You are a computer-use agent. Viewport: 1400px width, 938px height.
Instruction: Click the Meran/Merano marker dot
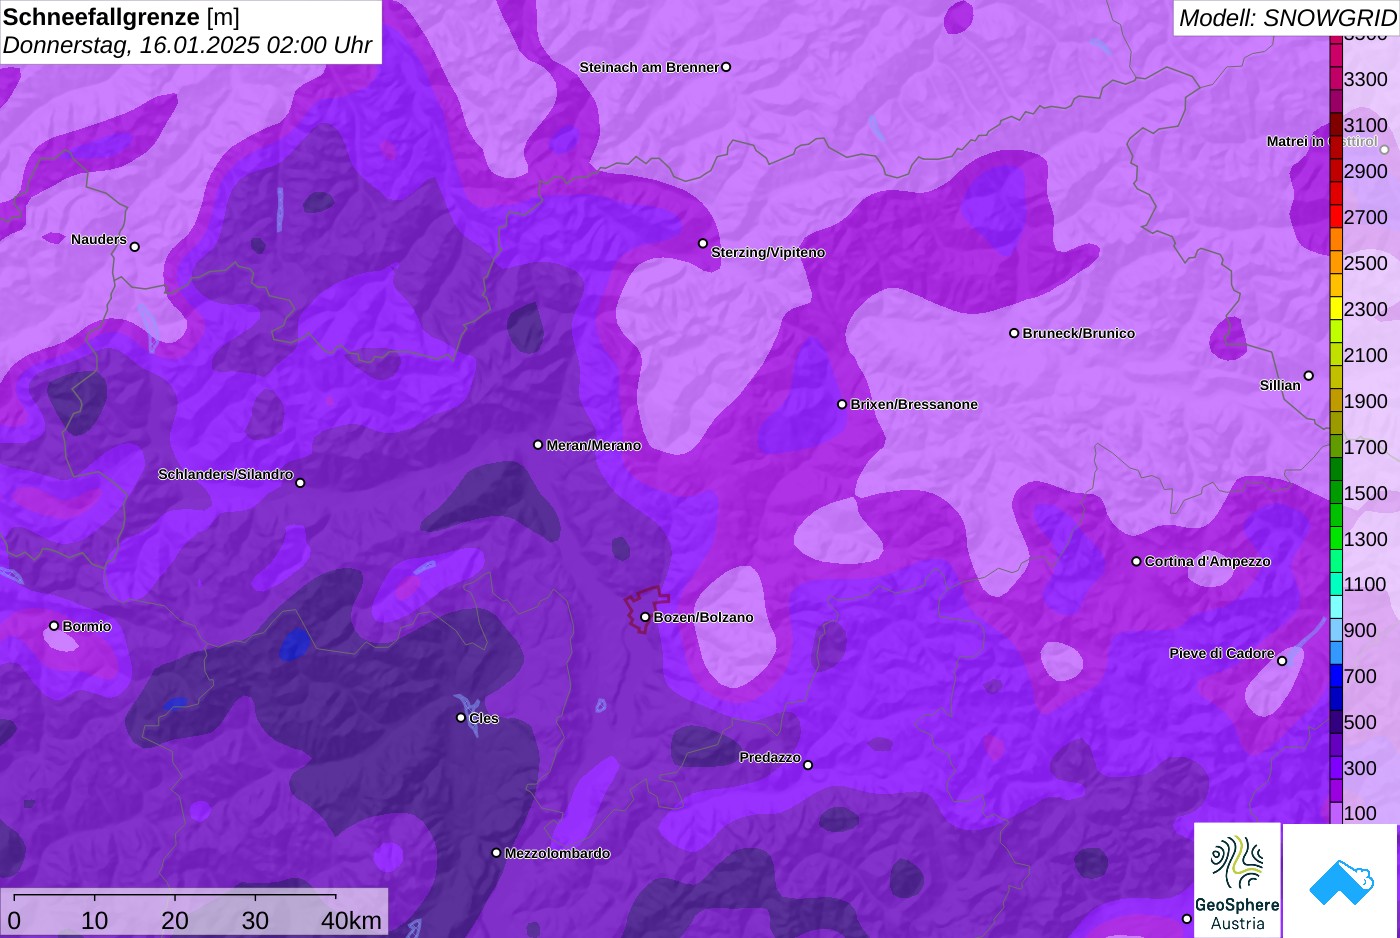(x=538, y=445)
